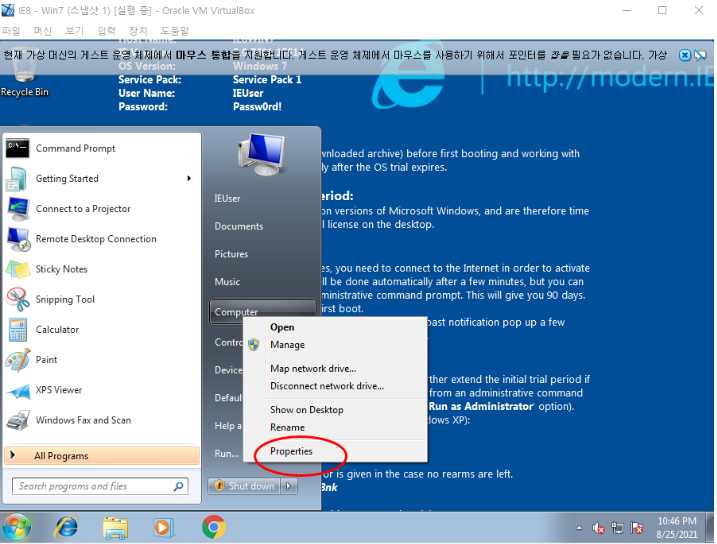Open Documents from Start menu

(x=239, y=226)
